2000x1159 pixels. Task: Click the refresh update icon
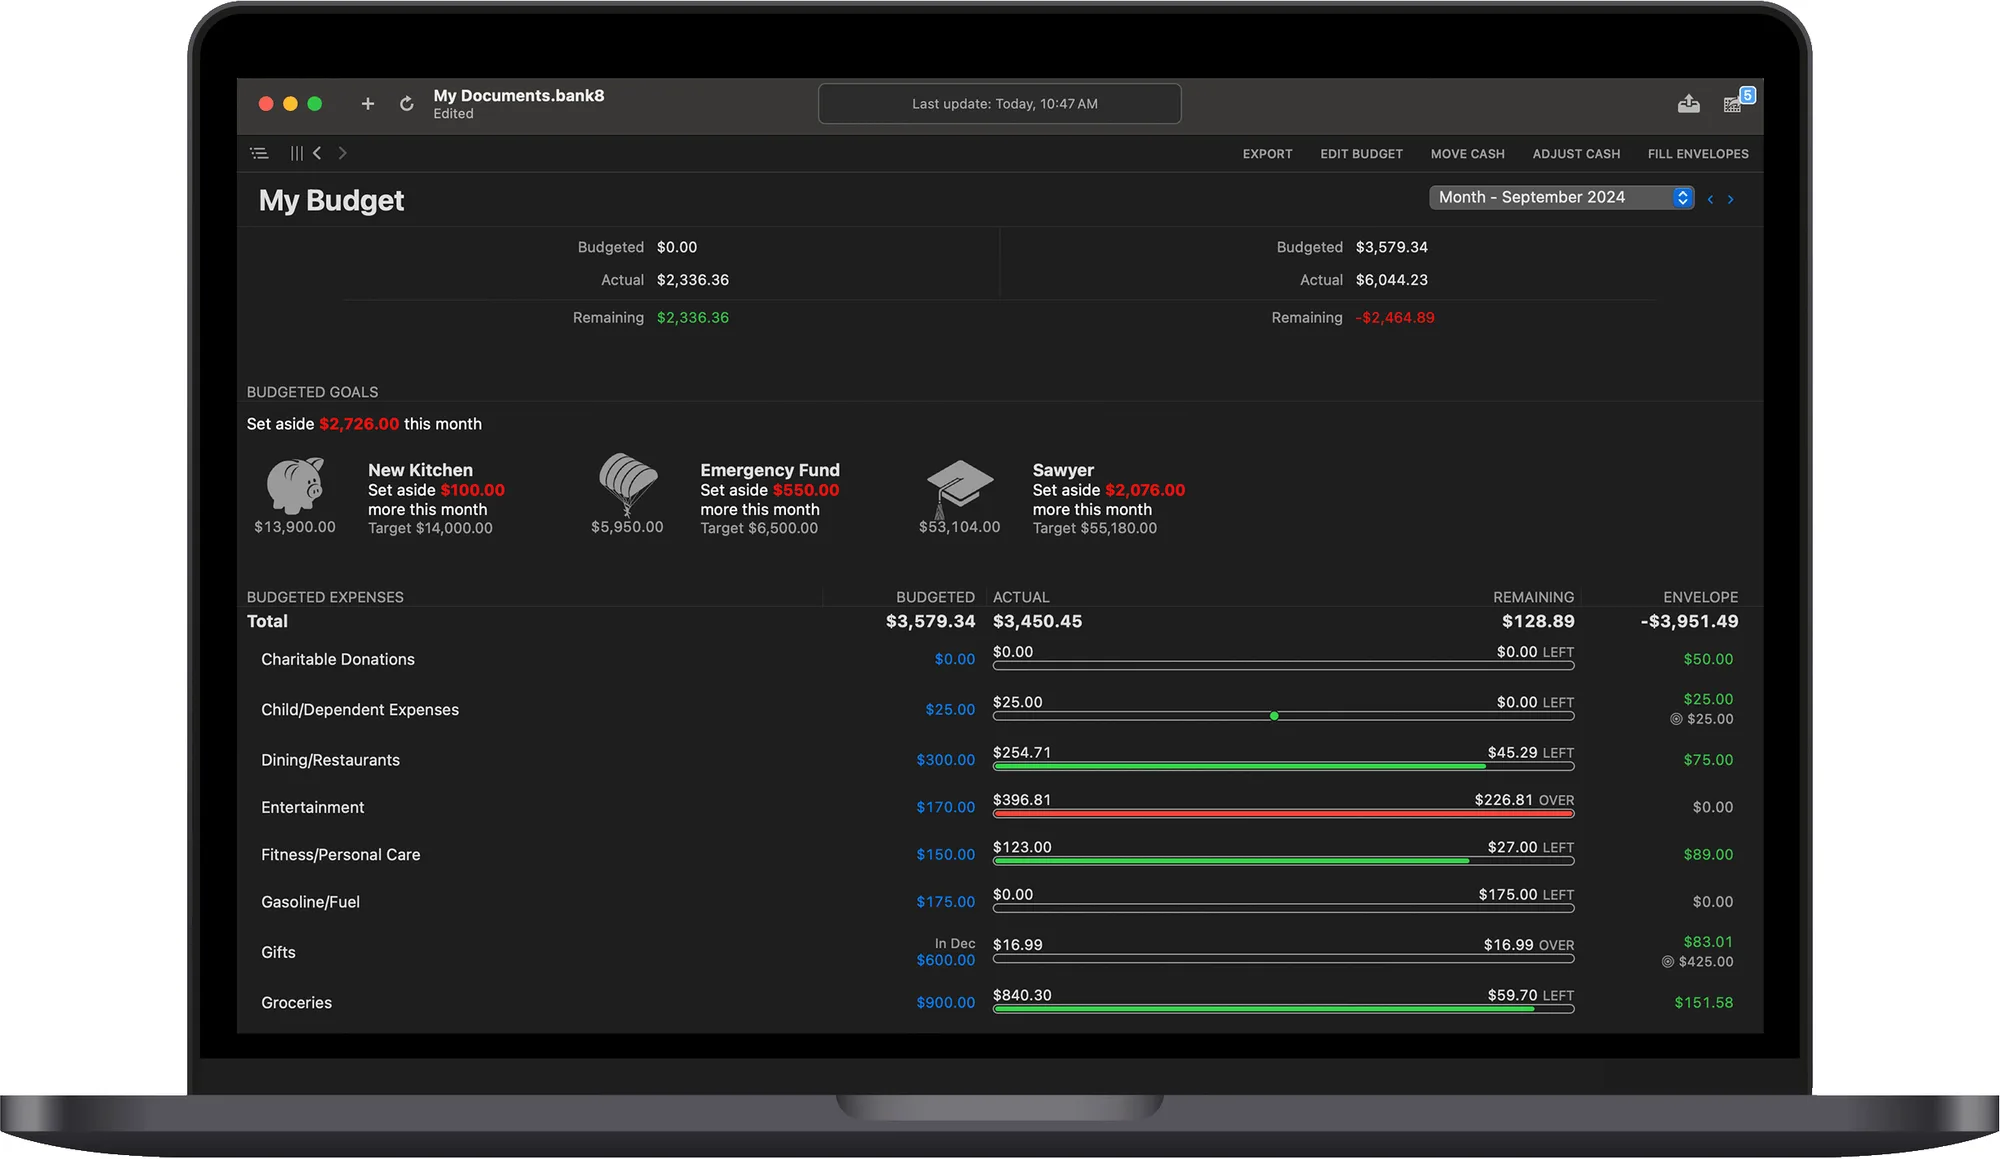pyautogui.click(x=406, y=104)
